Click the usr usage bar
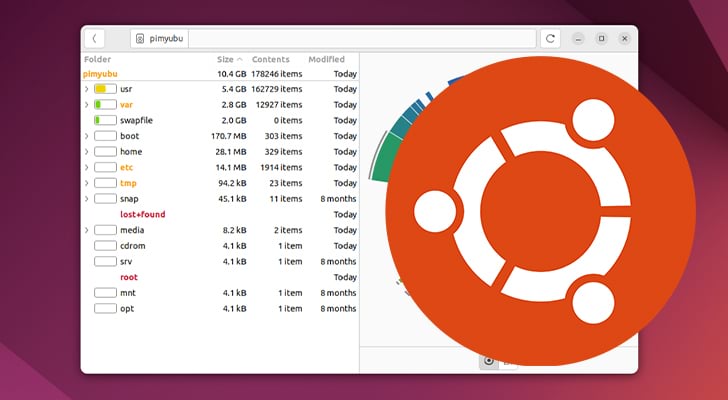728x400 pixels. [x=105, y=89]
